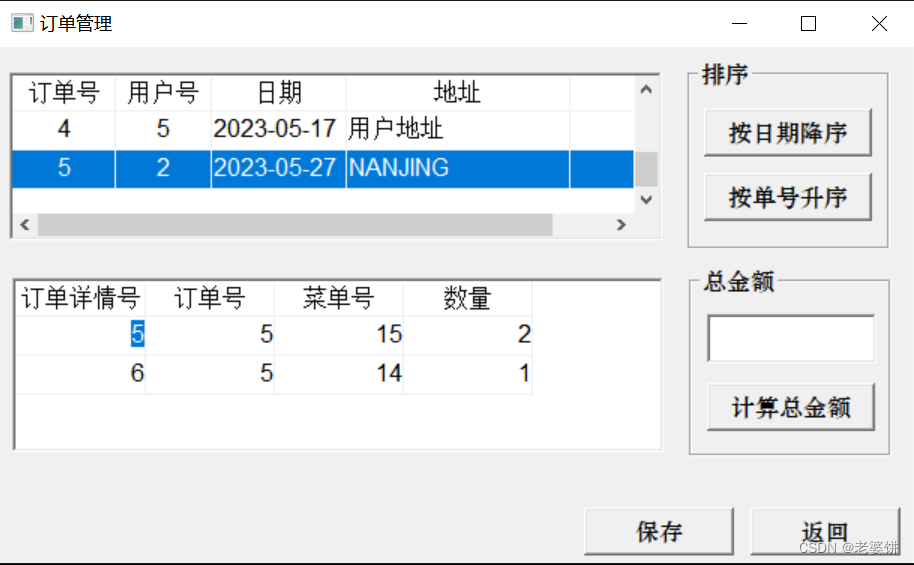The height and width of the screenshot is (565, 914).
Task: Click the 订单号 header in order list
Action: pos(64,93)
